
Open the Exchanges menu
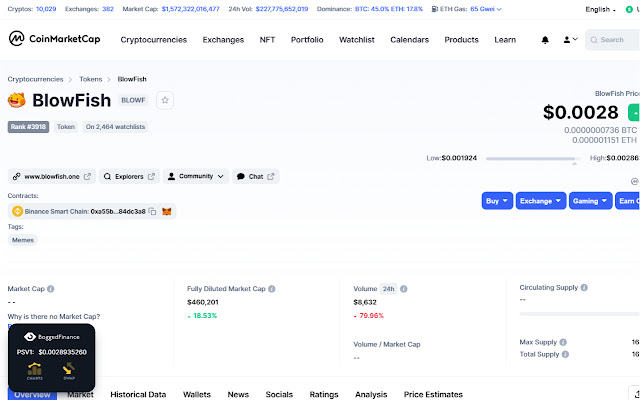(223, 40)
